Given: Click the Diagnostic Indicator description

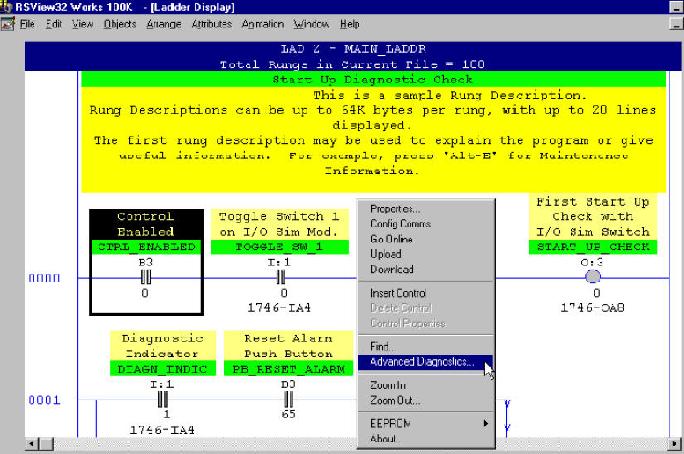Looking at the screenshot, I should point(163,346).
